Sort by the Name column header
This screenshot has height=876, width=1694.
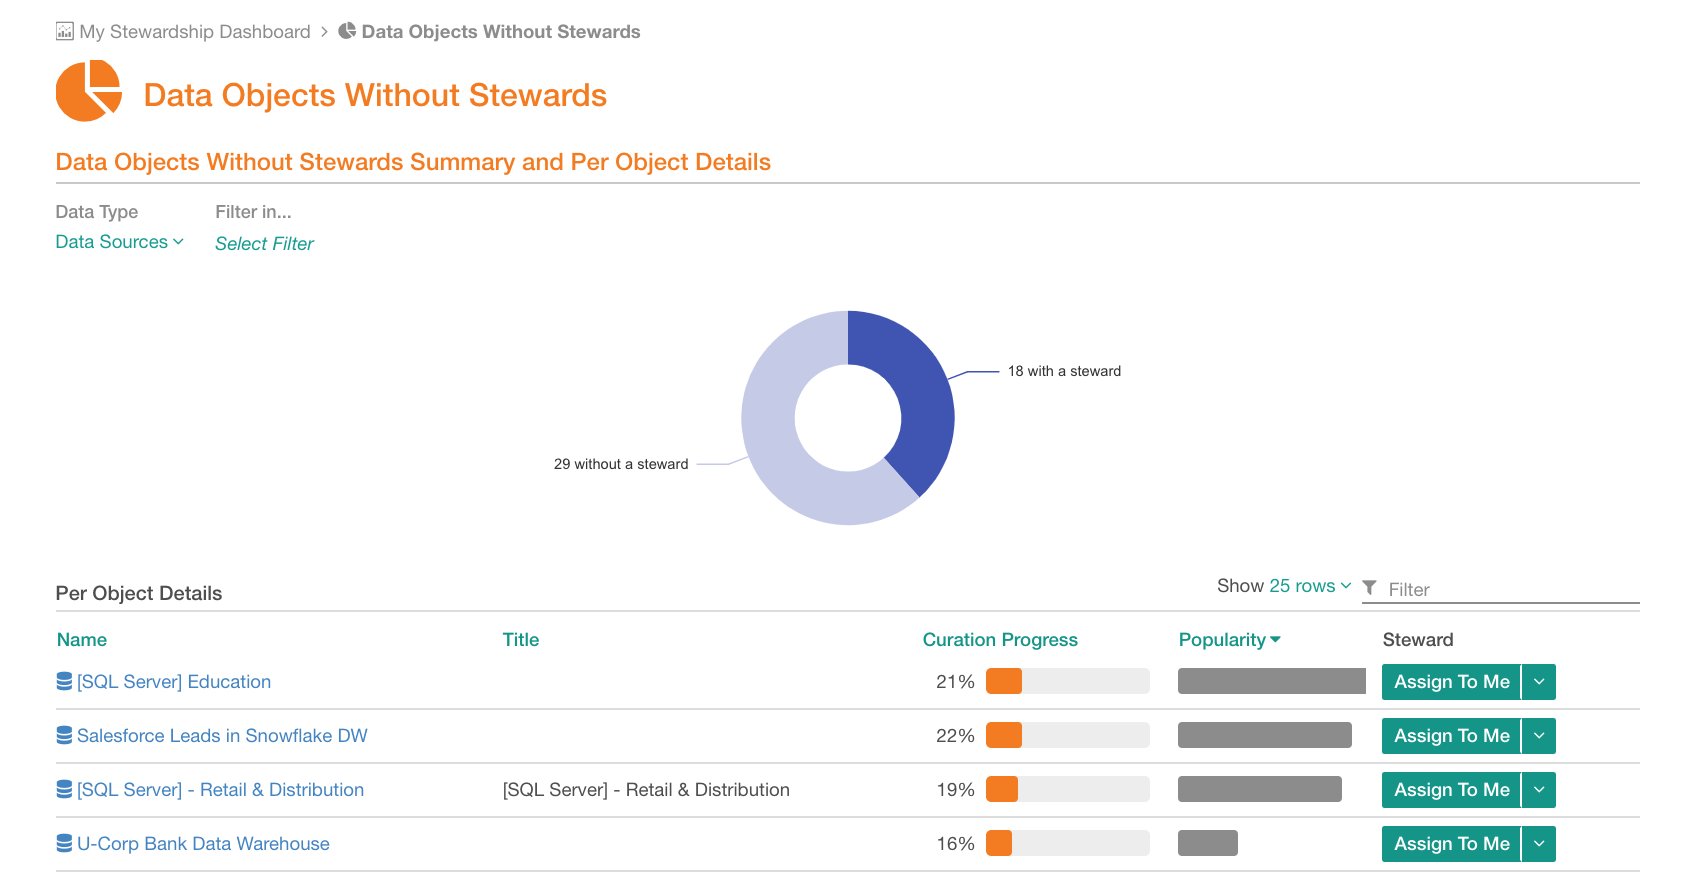[82, 640]
